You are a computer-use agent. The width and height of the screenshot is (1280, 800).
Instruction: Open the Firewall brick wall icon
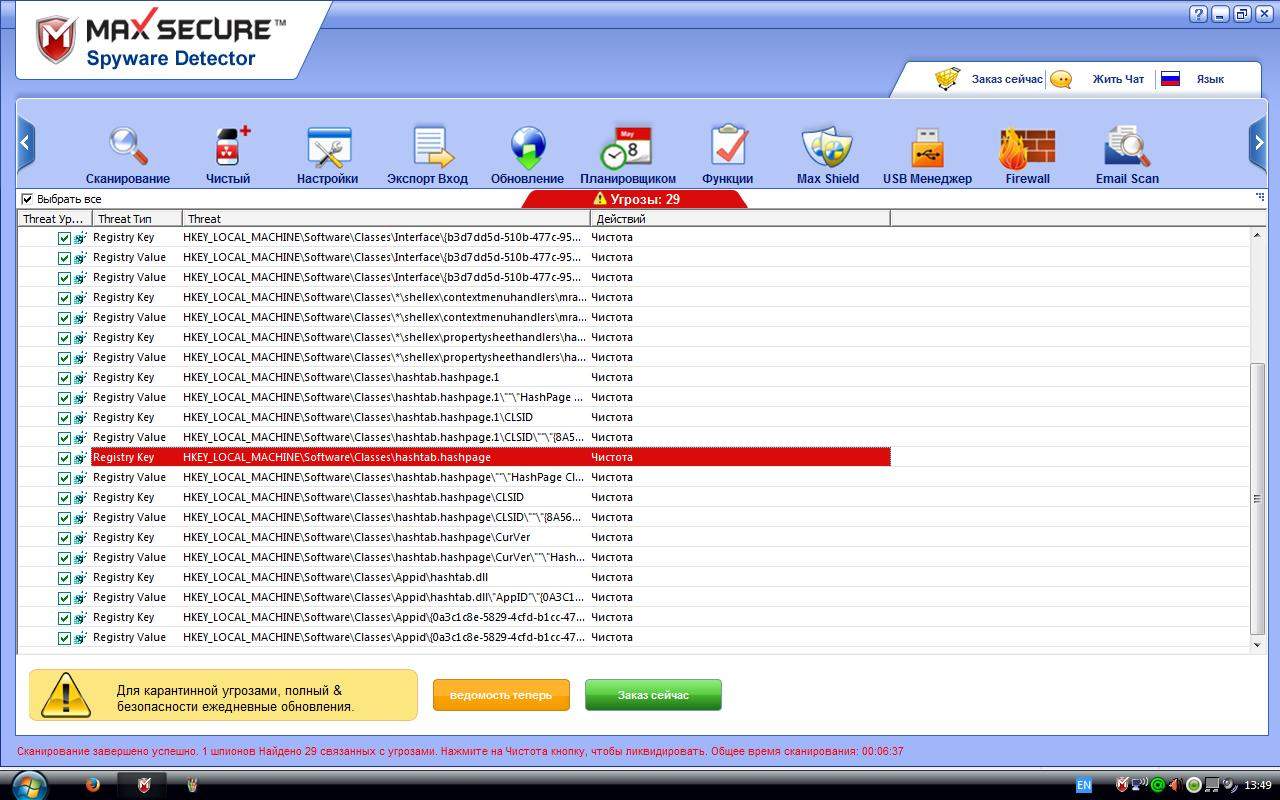tap(1027, 148)
